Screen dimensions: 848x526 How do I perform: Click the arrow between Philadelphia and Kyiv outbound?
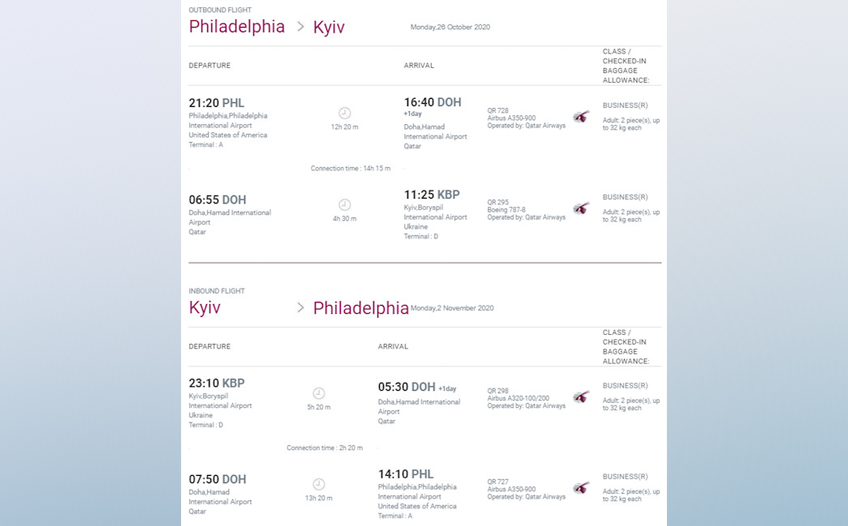click(301, 26)
